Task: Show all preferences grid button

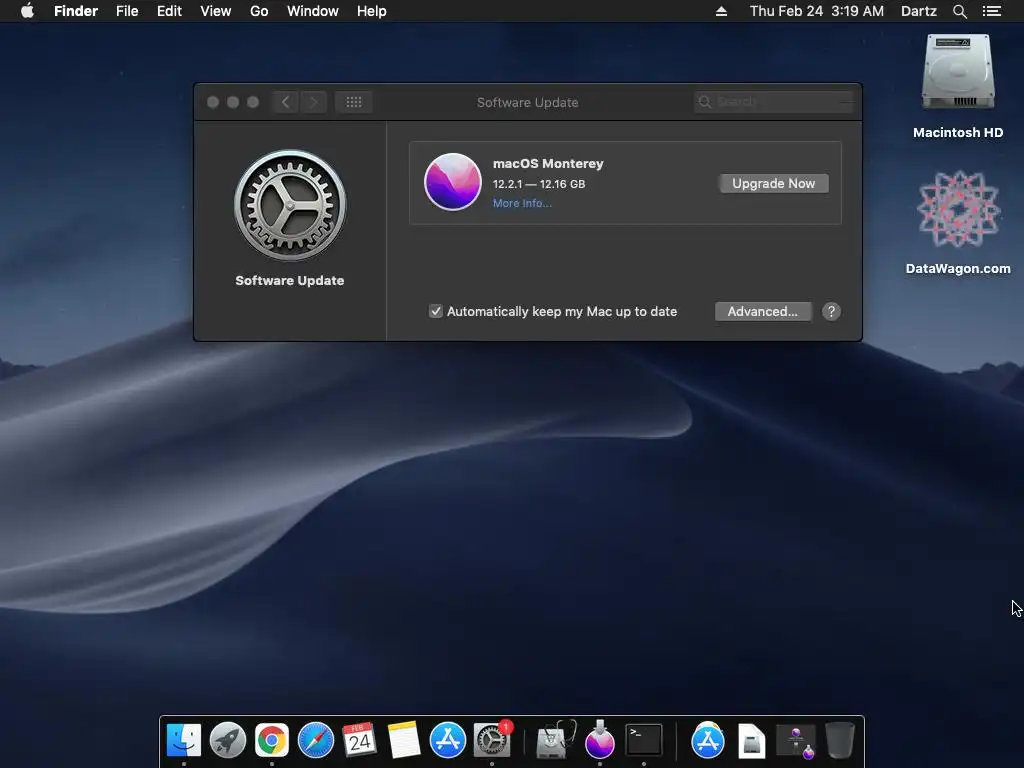Action: [353, 102]
